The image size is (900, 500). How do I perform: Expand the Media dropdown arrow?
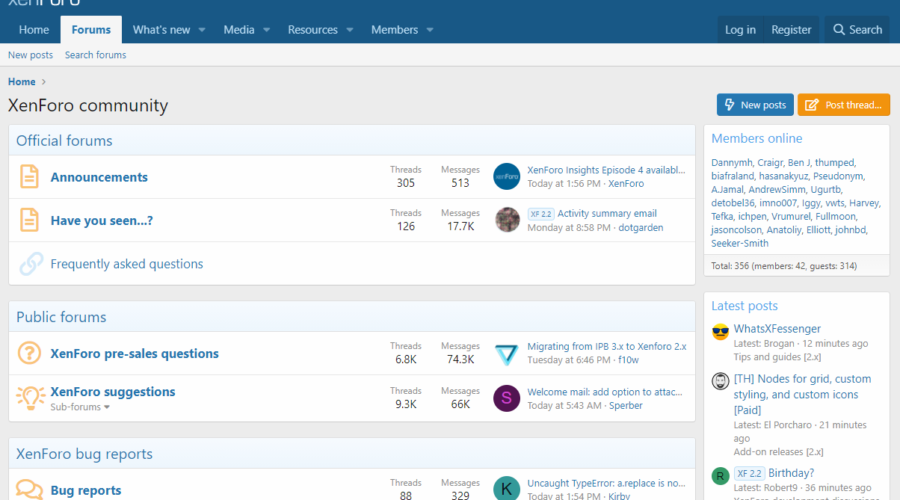coord(266,30)
